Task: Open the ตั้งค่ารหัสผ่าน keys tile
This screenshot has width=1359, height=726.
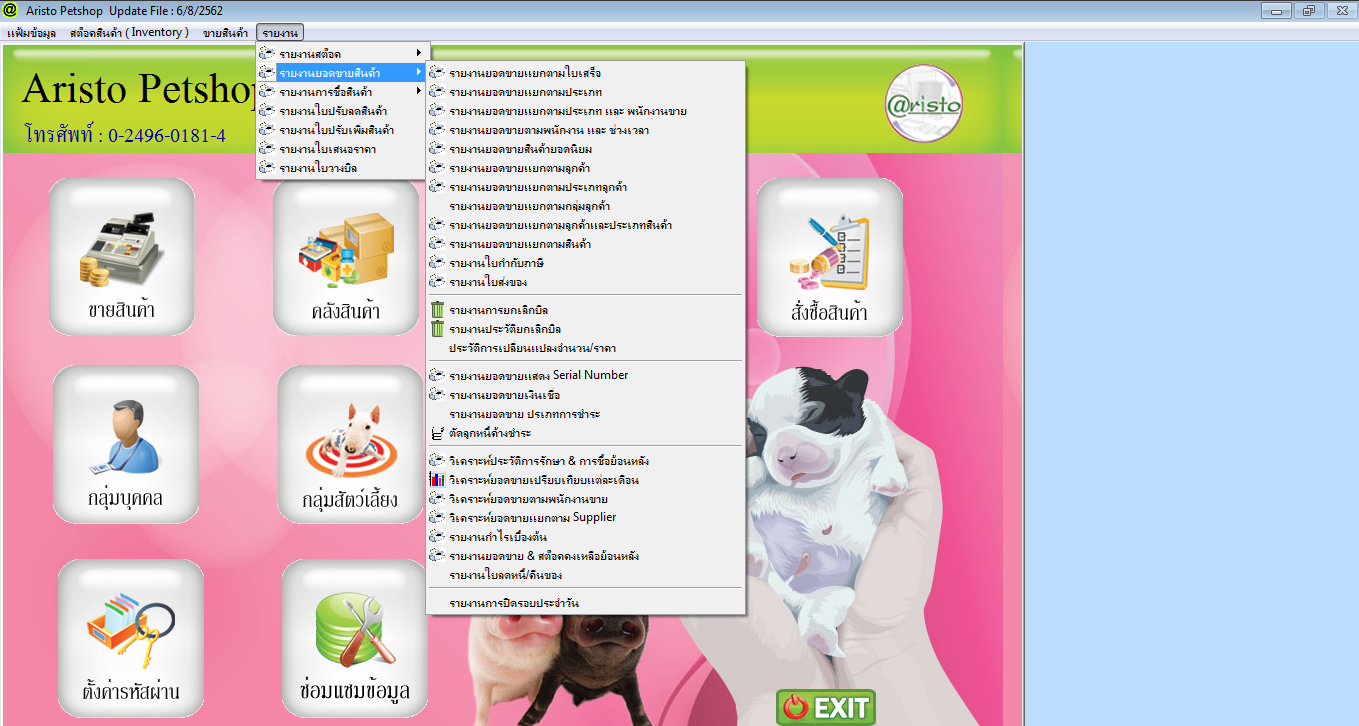Action: (x=130, y=637)
